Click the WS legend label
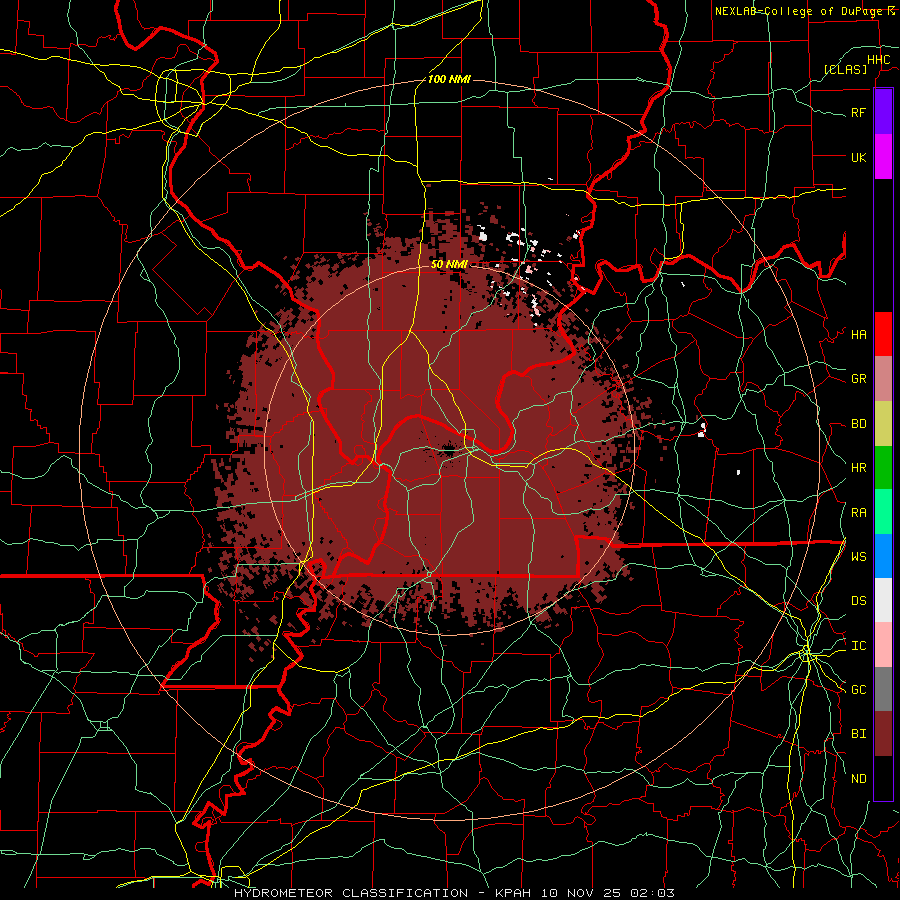 (858, 557)
